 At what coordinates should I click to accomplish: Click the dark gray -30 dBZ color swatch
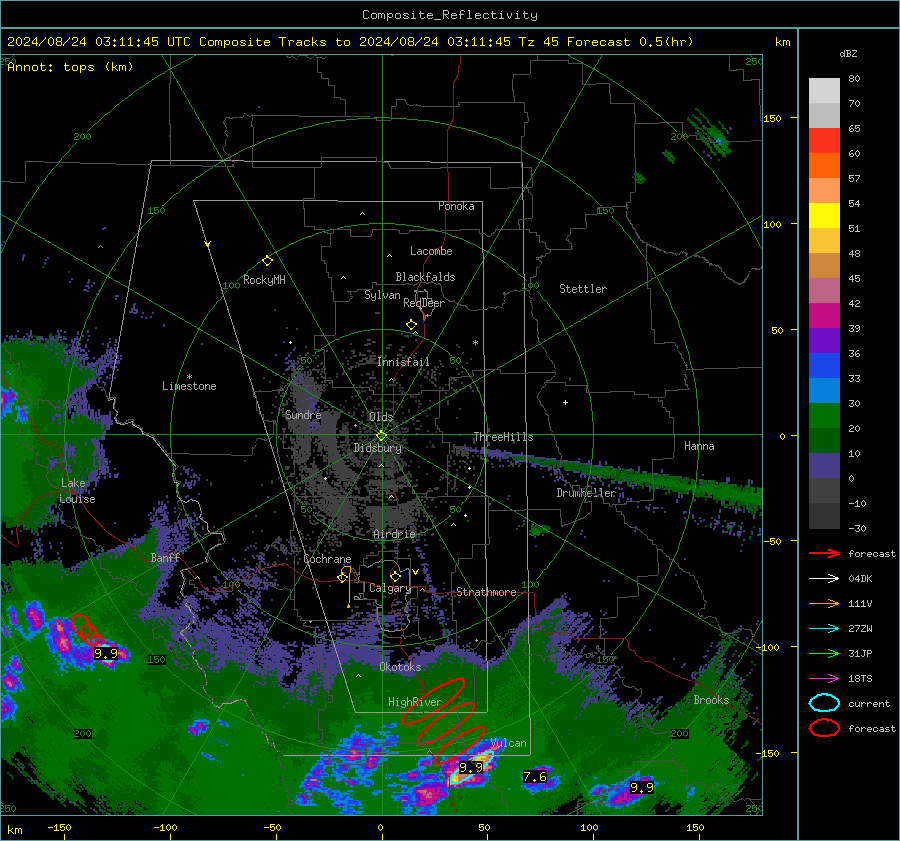pos(824,516)
